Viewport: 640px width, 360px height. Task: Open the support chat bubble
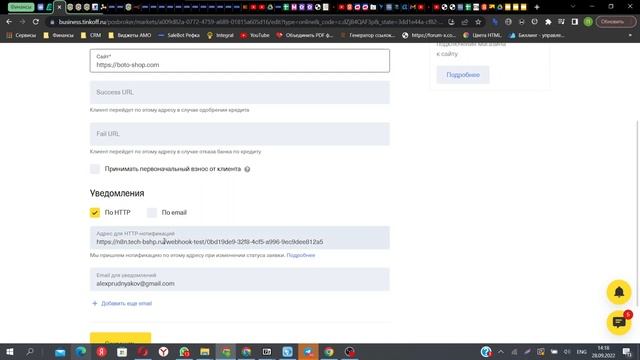tap(619, 322)
